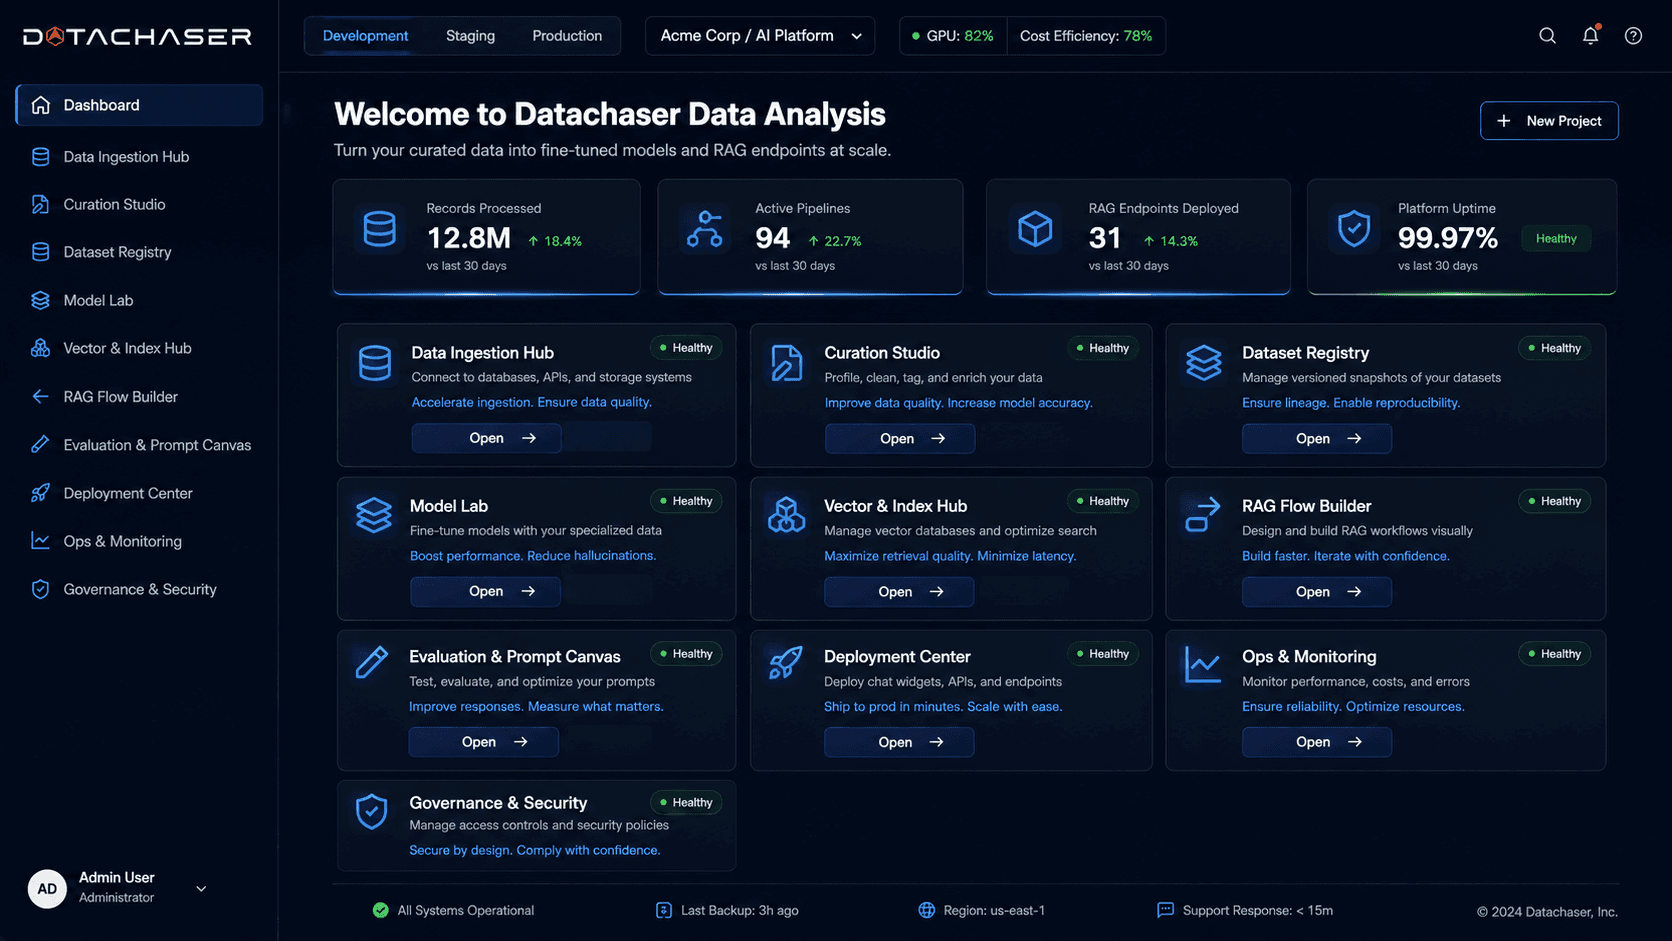Click Open on Data Ingestion Hub card

[487, 438]
